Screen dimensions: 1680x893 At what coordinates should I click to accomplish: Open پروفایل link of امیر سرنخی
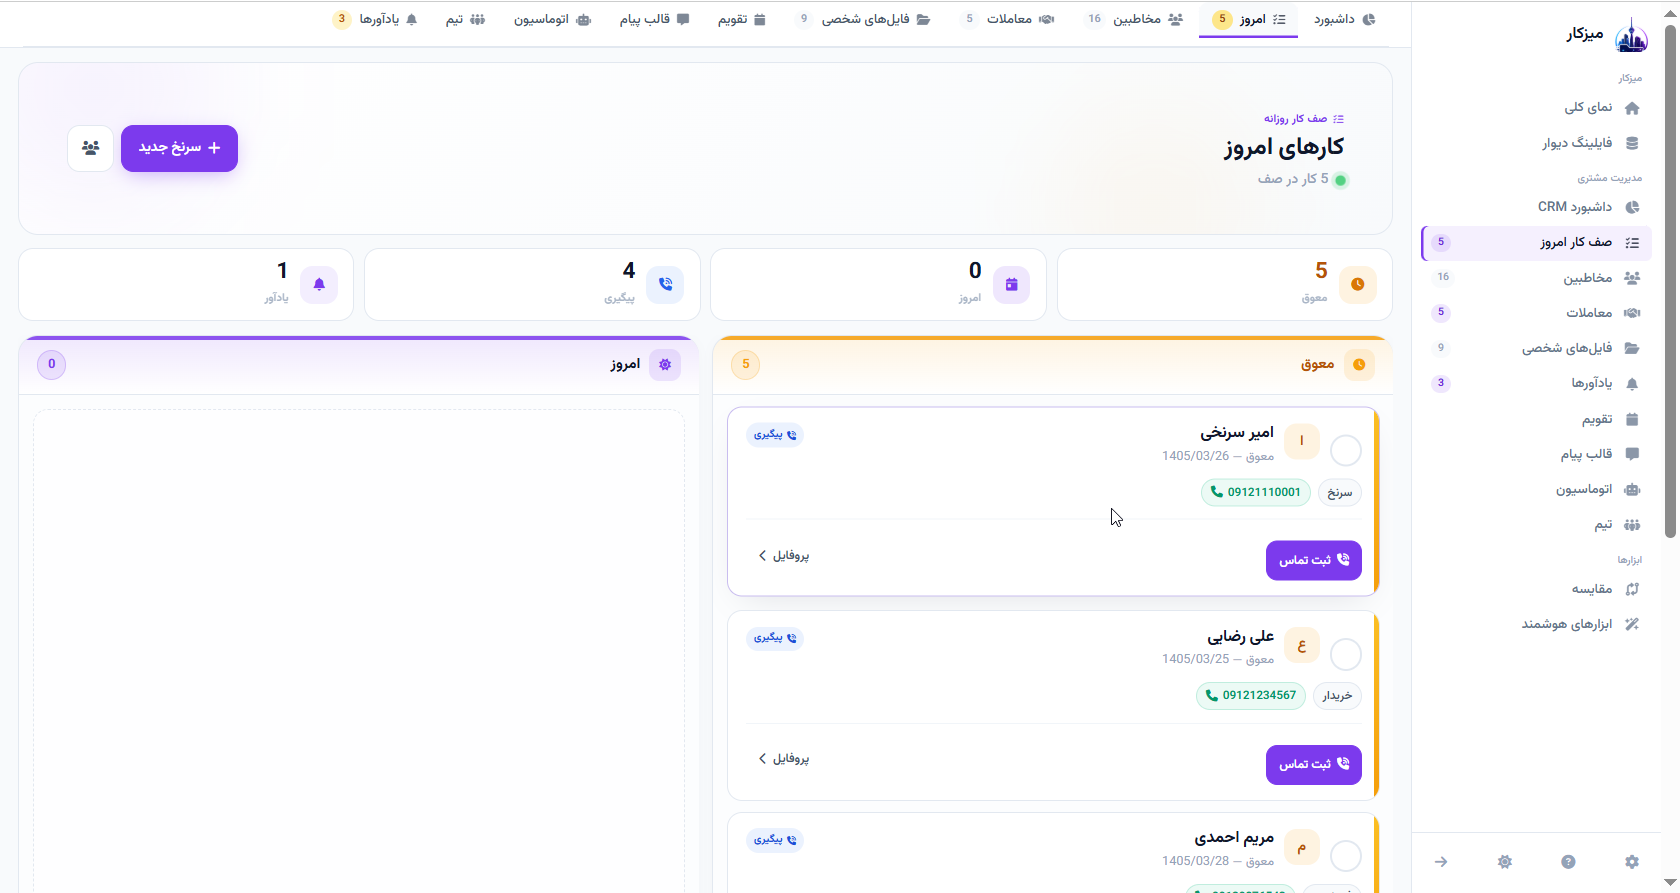click(x=784, y=556)
